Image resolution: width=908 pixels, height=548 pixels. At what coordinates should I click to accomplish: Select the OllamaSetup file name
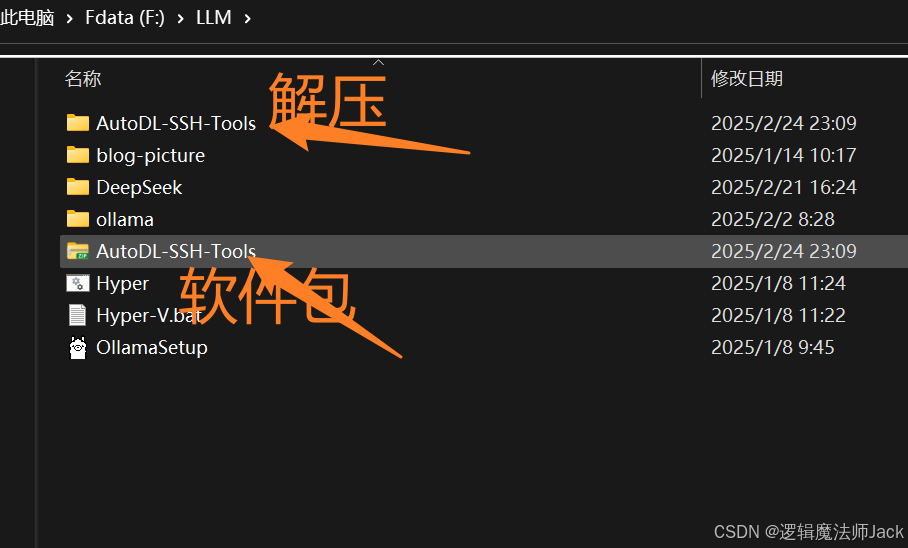151,348
